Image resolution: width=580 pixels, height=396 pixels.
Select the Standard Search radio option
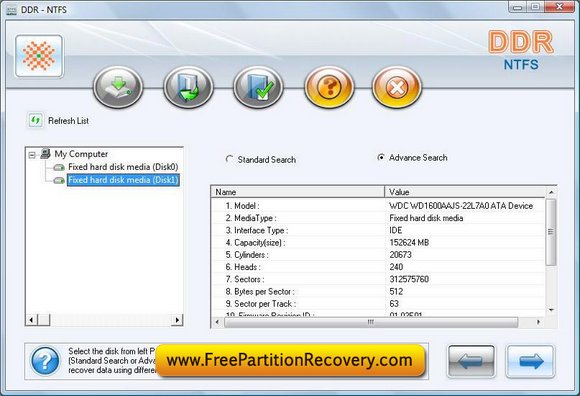[229, 159]
